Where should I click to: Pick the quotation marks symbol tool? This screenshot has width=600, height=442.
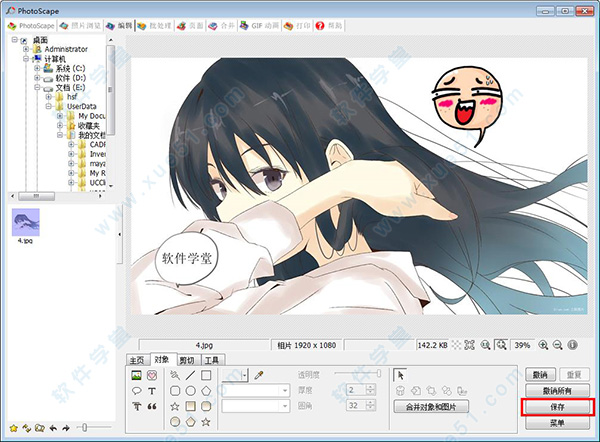click(x=152, y=406)
